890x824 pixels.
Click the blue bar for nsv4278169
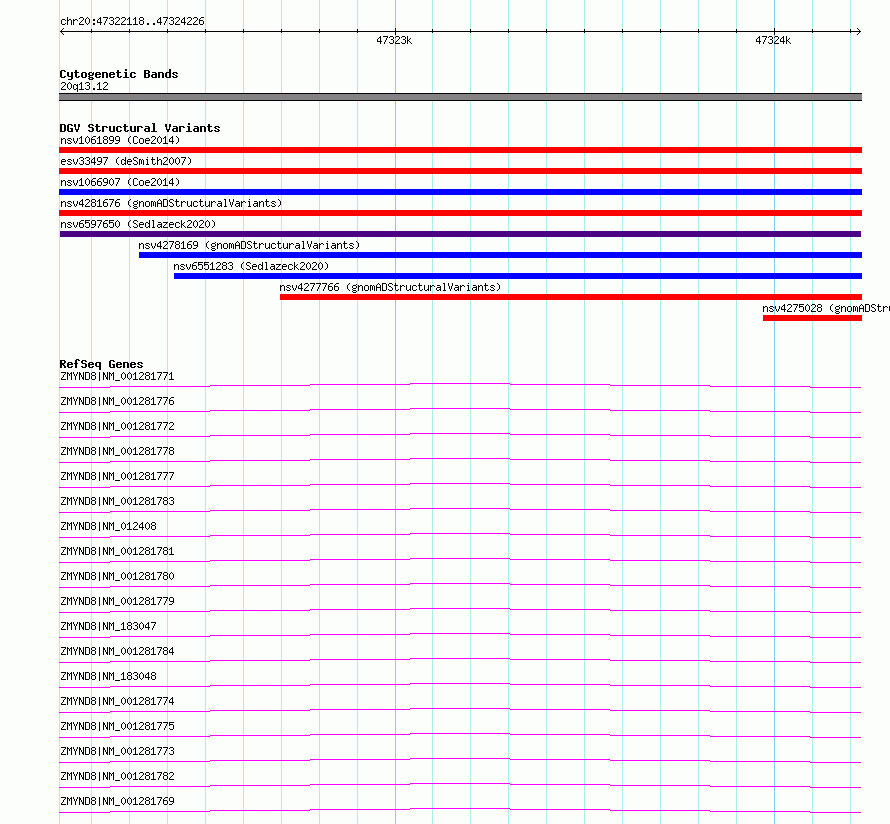[x=500, y=255]
